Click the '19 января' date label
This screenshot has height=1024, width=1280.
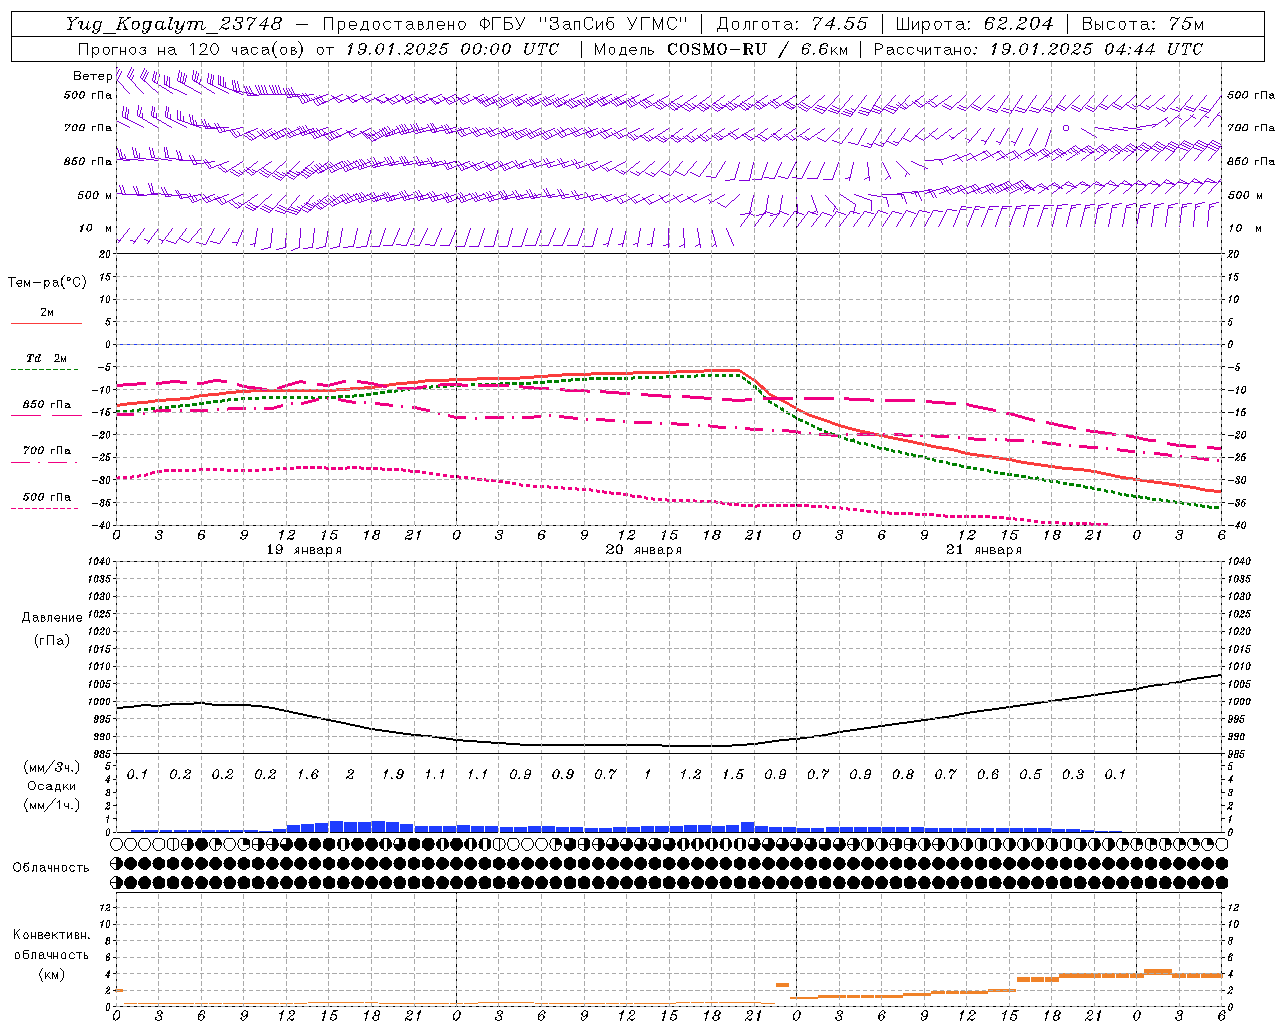click(x=304, y=549)
